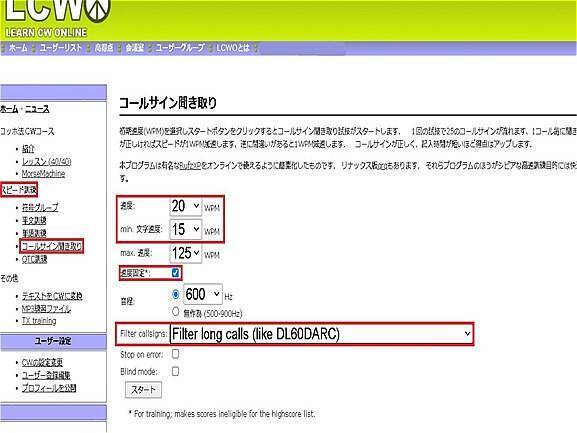Screen dimensions: 577x433
Task: Click the その他 section label
Action: [x=9, y=278]
